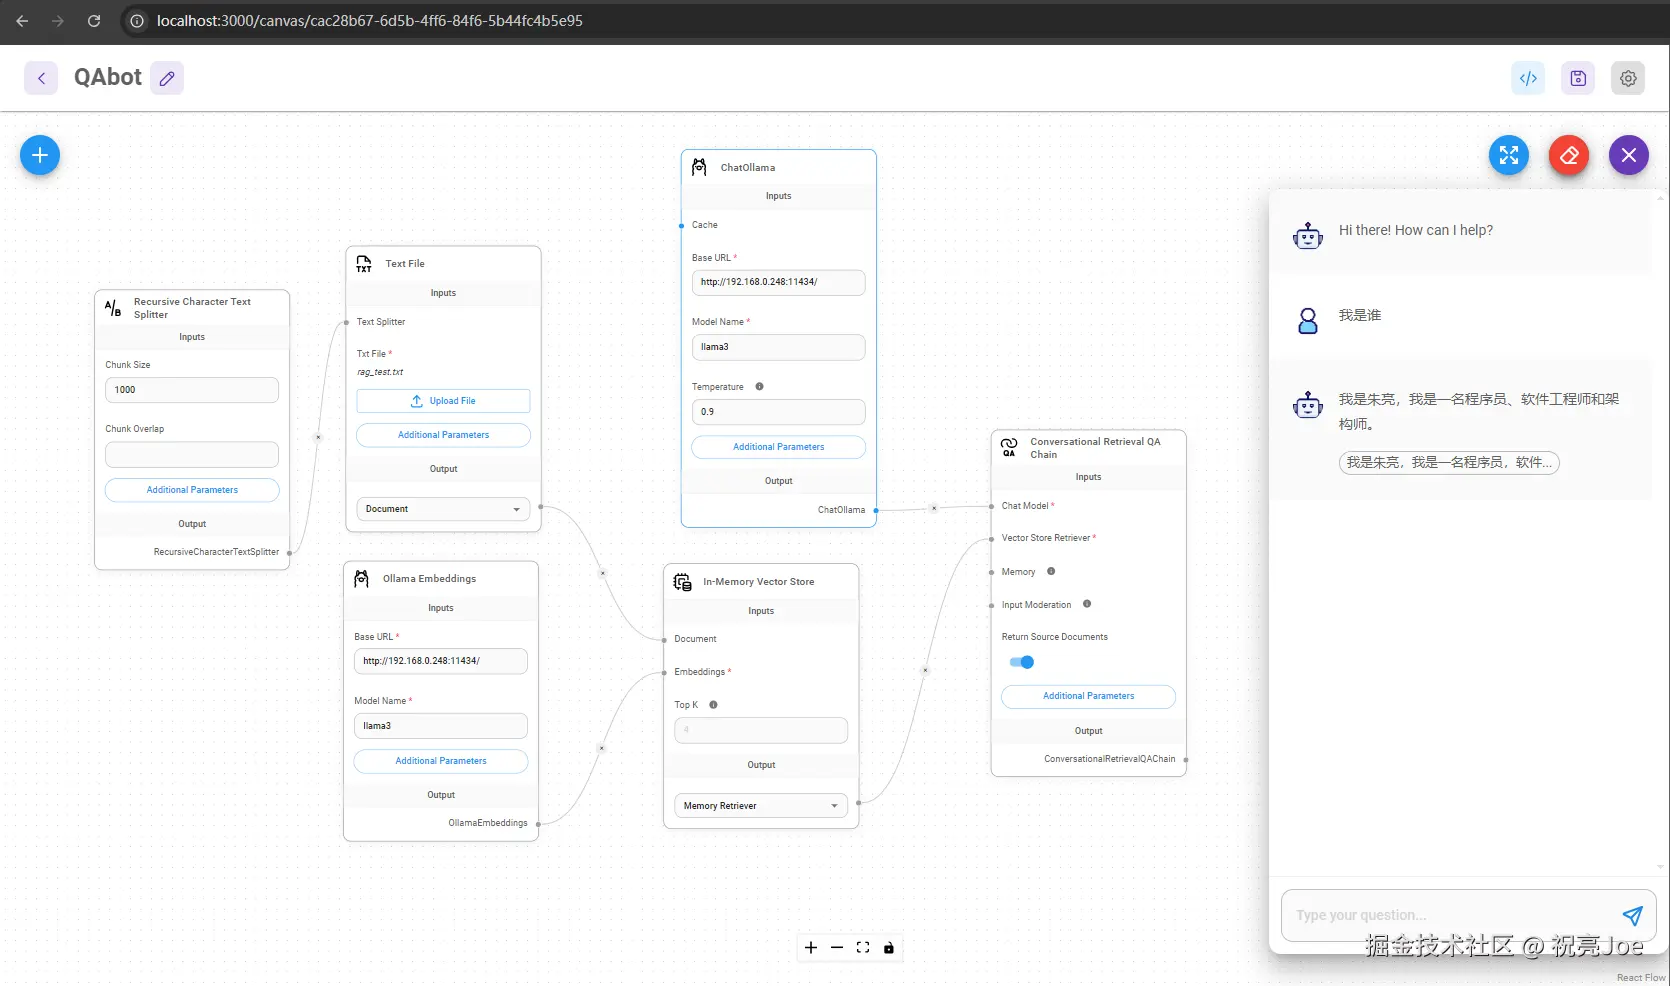
Task: Click the 'Hi there! How can I help?' message
Action: tap(1416, 230)
